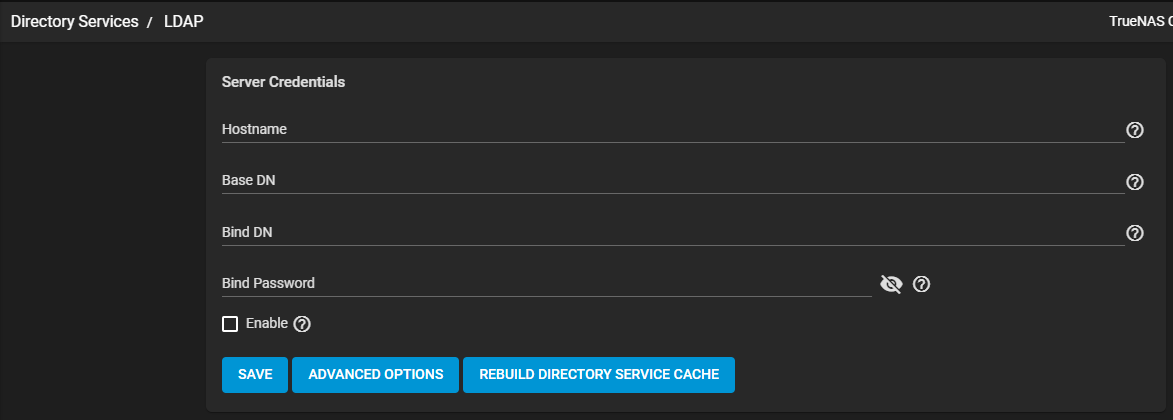Select the Bind DN text field
The width and height of the screenshot is (1173, 420).
[672, 233]
